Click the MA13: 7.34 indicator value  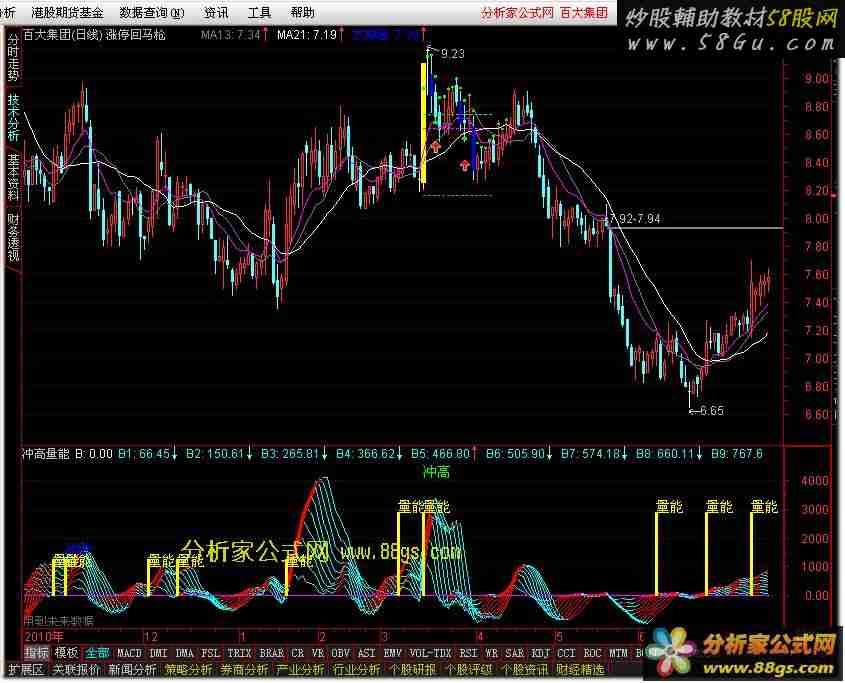230,36
